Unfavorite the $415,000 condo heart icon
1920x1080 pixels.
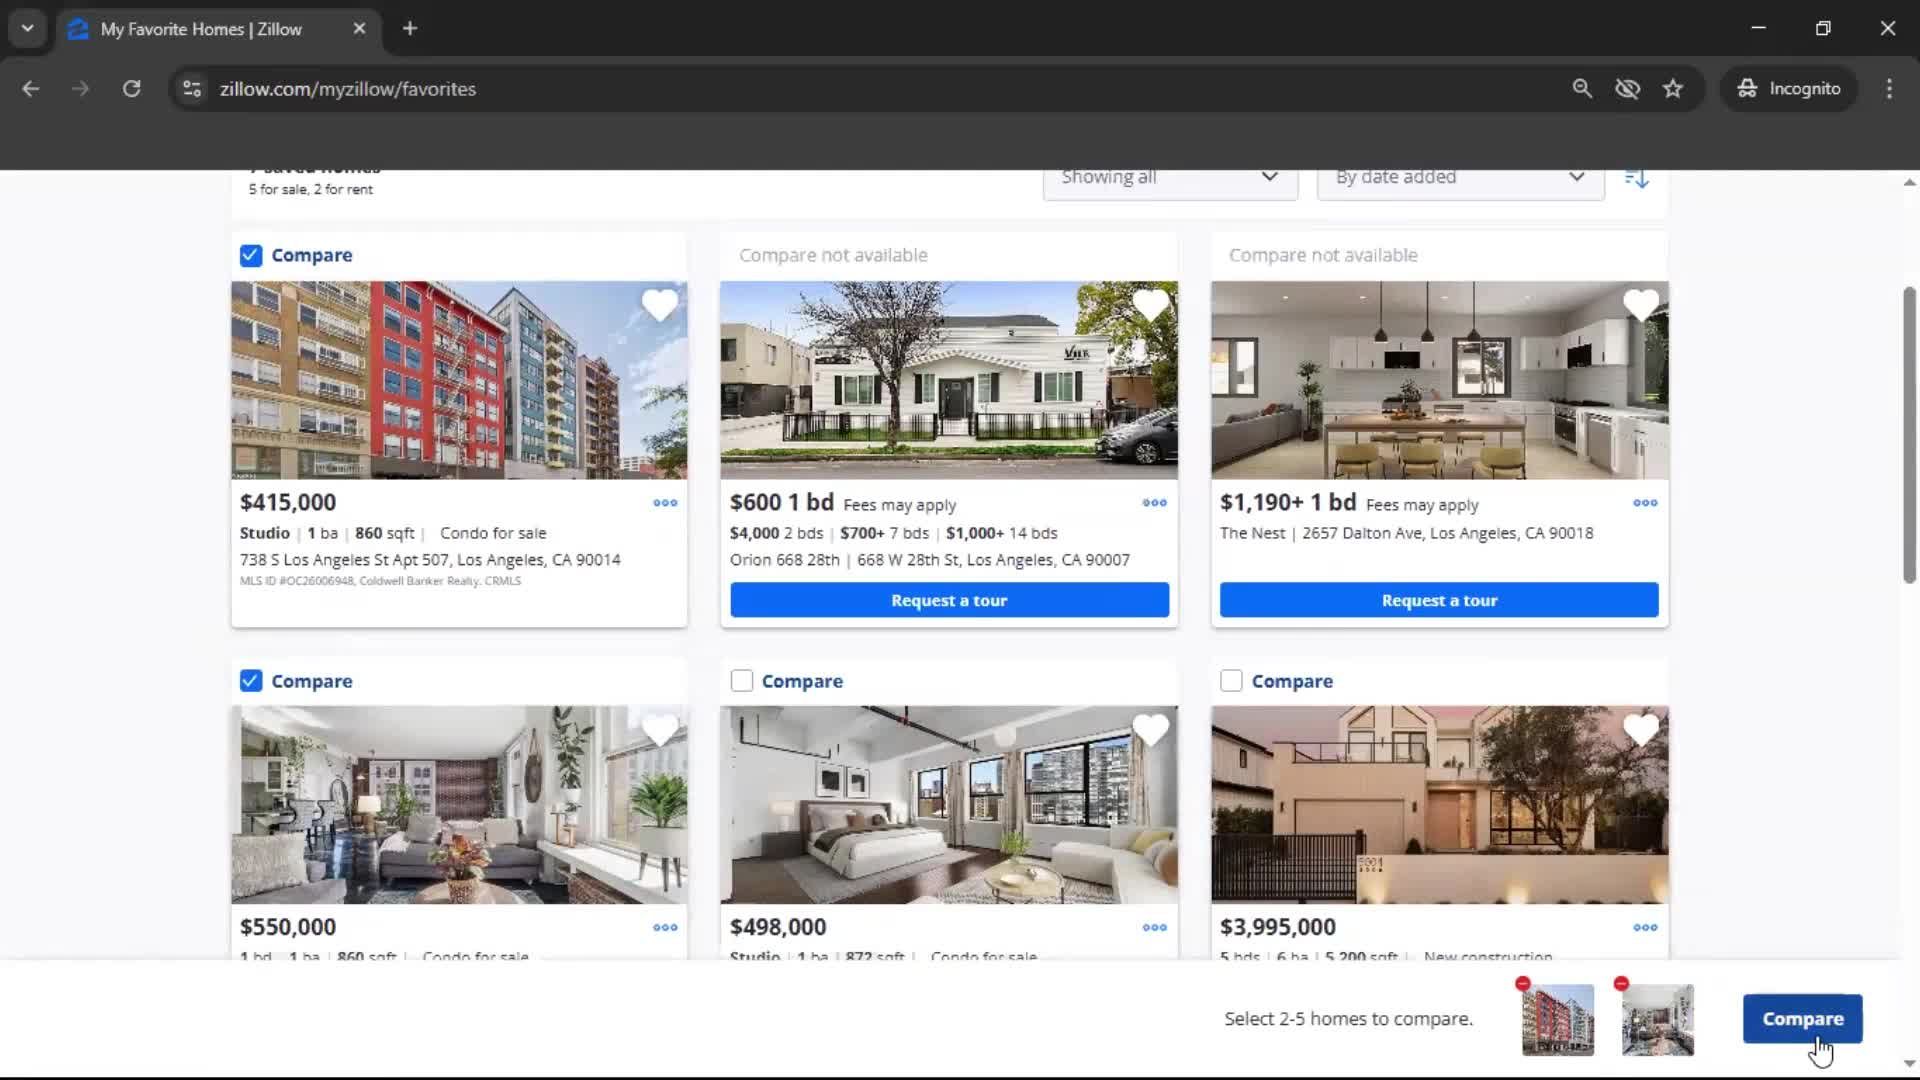tap(659, 305)
